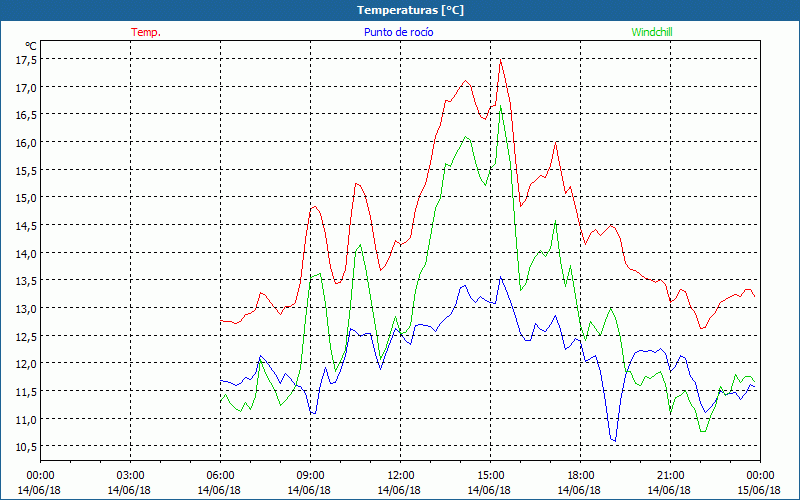This screenshot has height=500, width=800.
Task: Select the green Windchill legend label
Action: [652, 32]
